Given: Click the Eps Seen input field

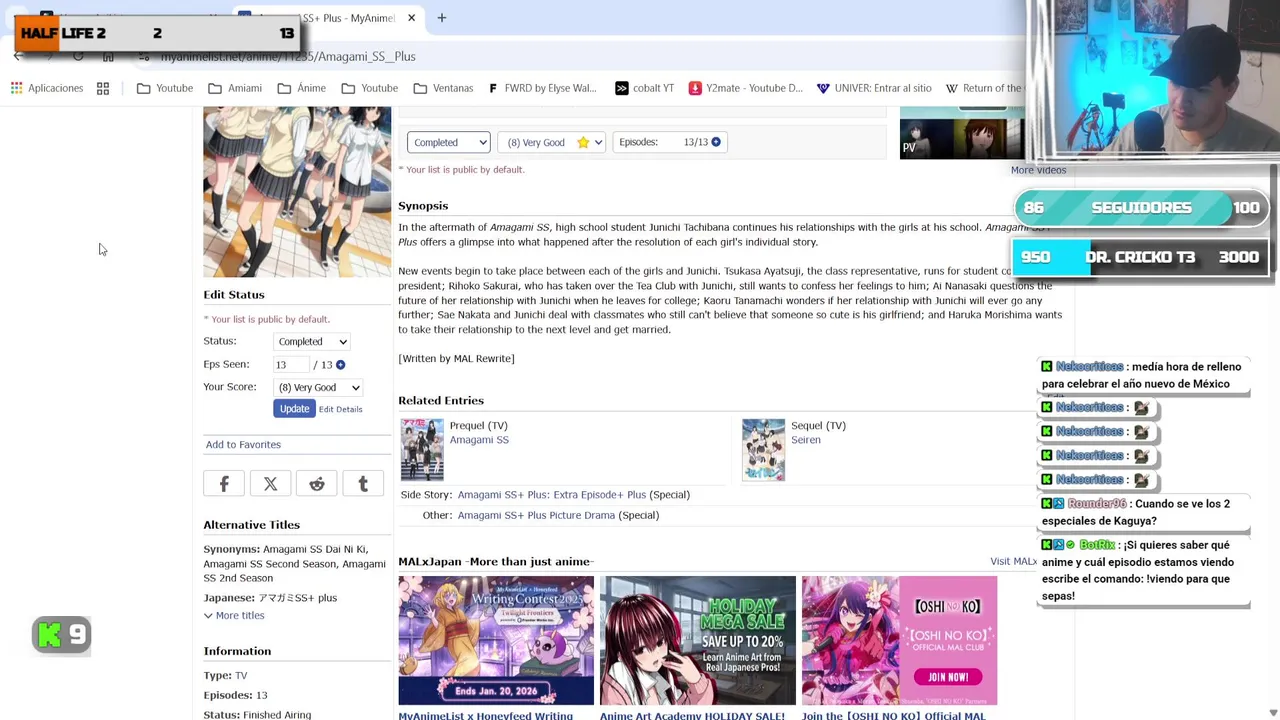Looking at the screenshot, I should (x=291, y=365).
